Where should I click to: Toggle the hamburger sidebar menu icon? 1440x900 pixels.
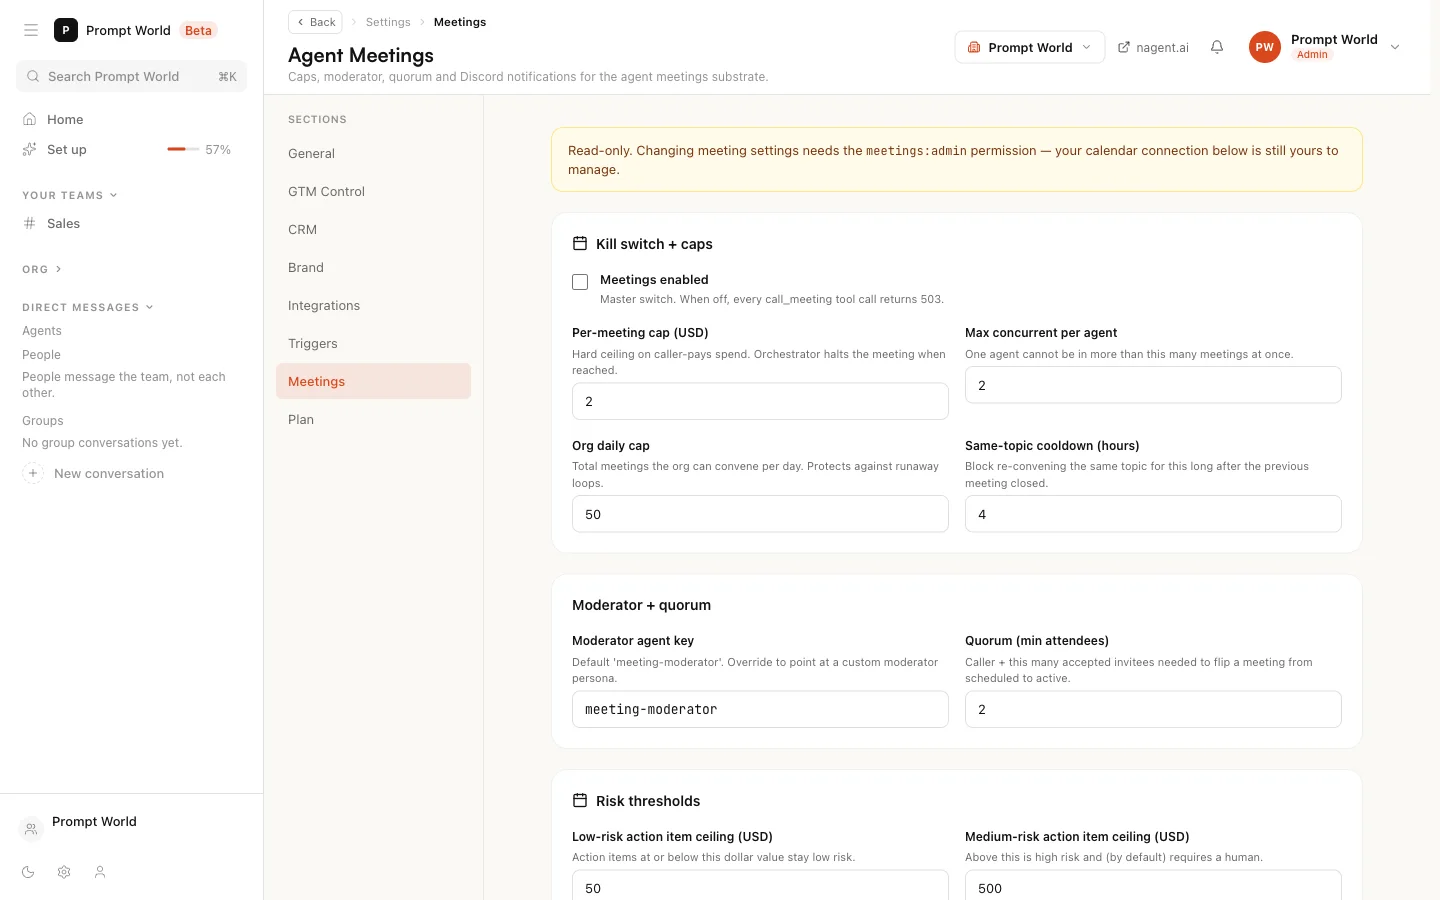point(31,30)
